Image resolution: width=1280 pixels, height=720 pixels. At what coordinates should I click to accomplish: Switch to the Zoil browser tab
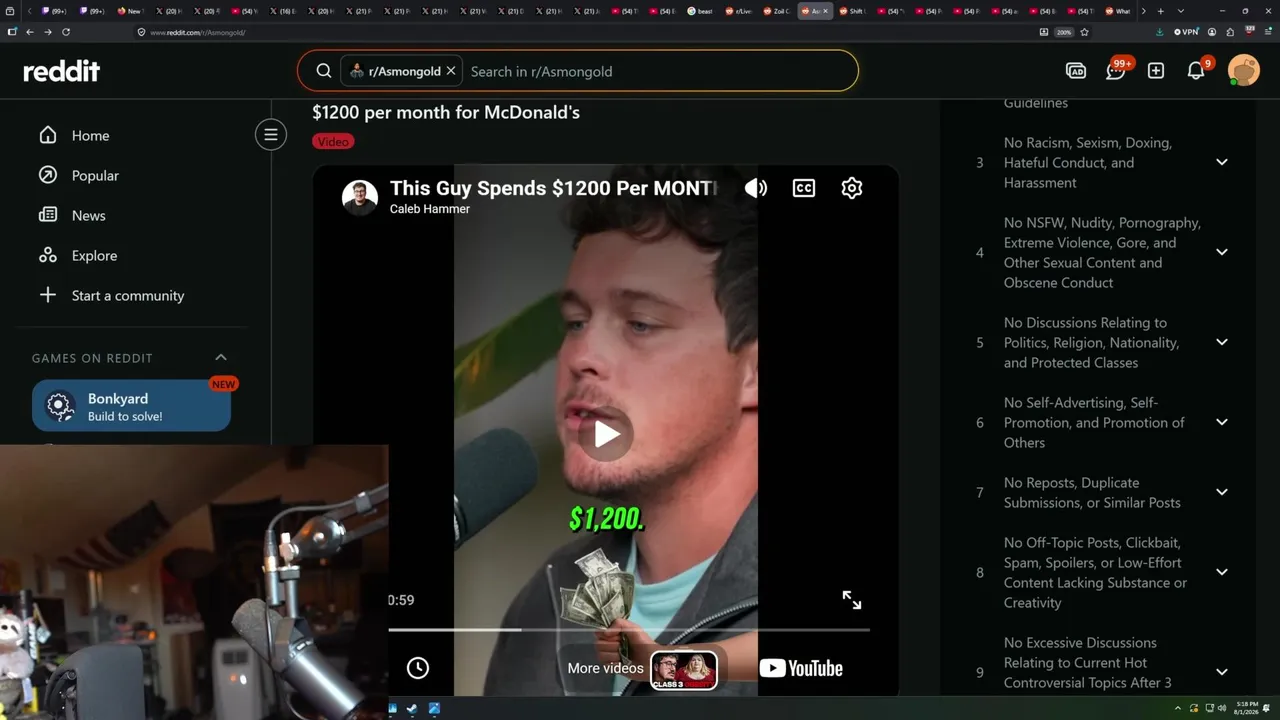[777, 11]
